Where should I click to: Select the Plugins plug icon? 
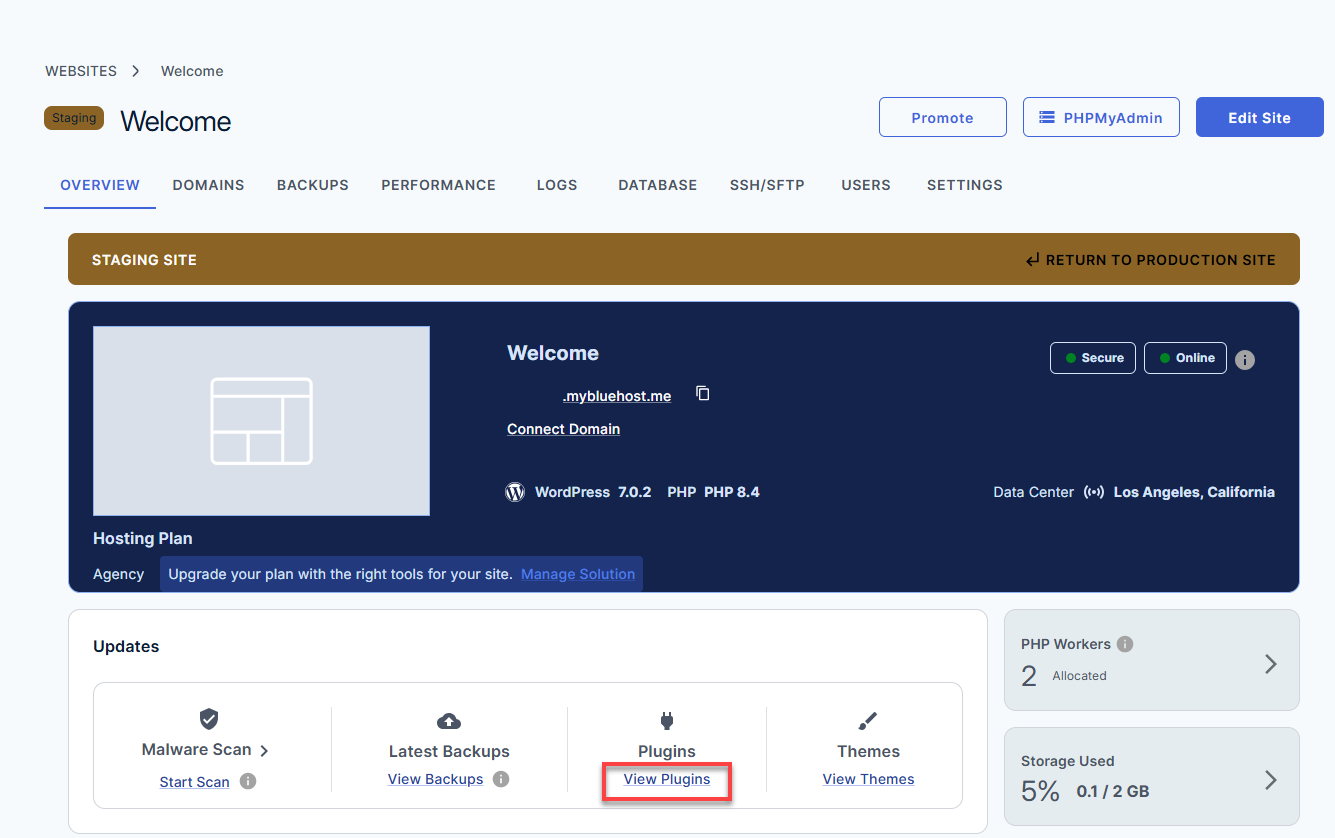click(x=667, y=720)
